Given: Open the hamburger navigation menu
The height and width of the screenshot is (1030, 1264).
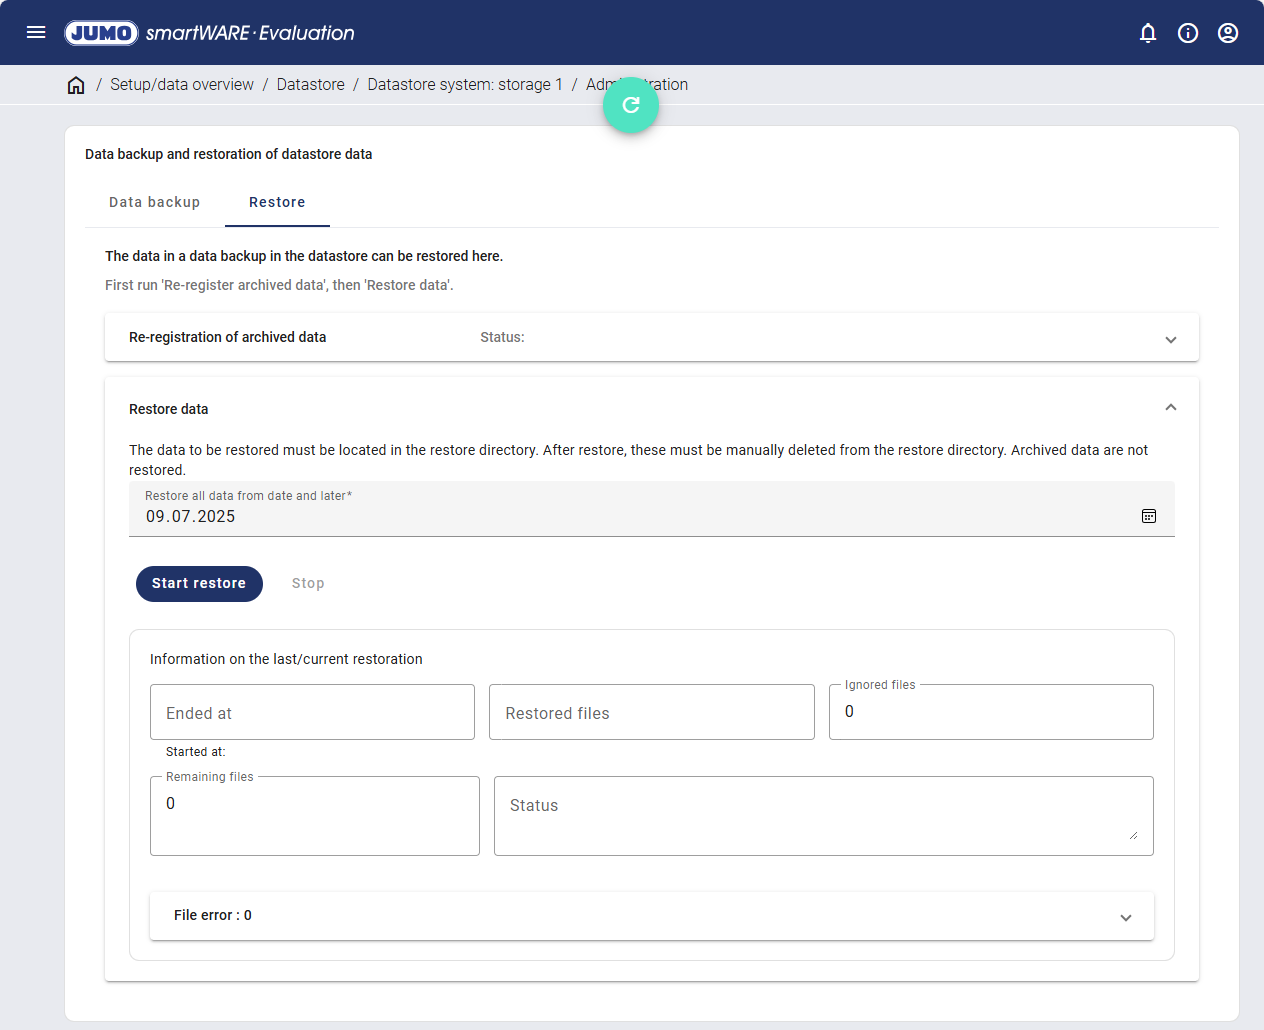Looking at the screenshot, I should point(36,32).
